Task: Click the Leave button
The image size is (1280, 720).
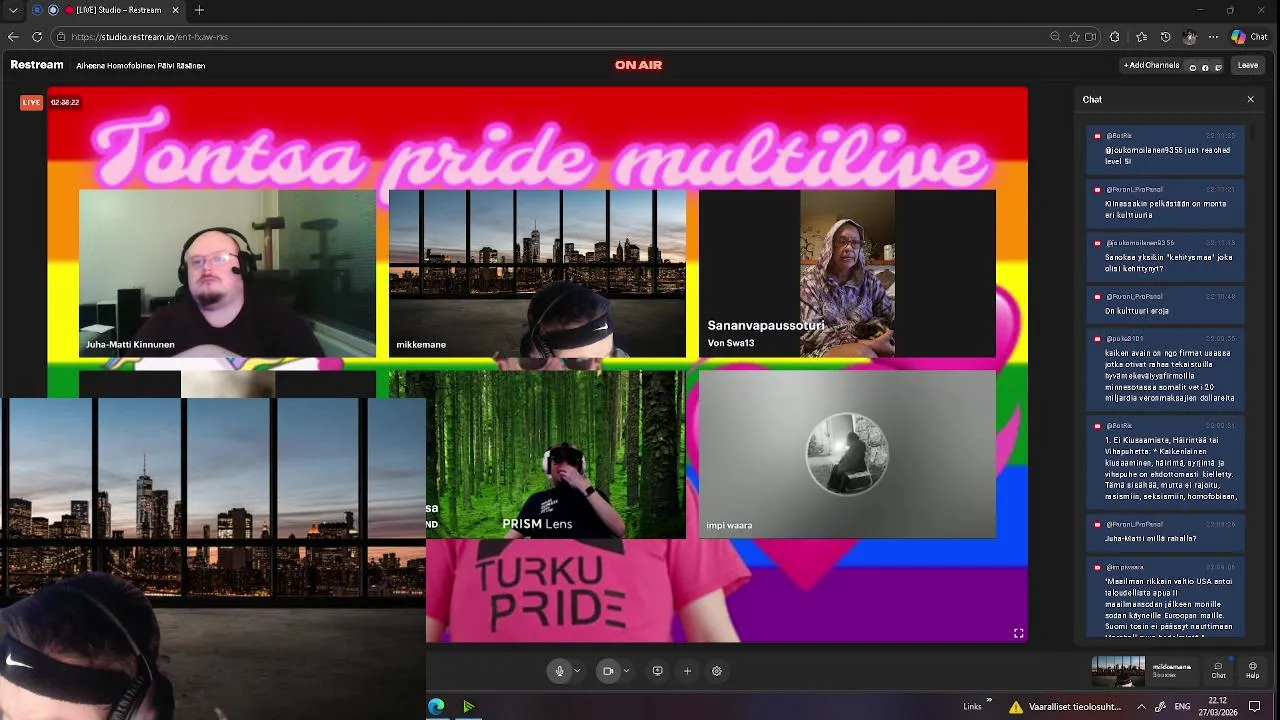Action: [x=1248, y=65]
